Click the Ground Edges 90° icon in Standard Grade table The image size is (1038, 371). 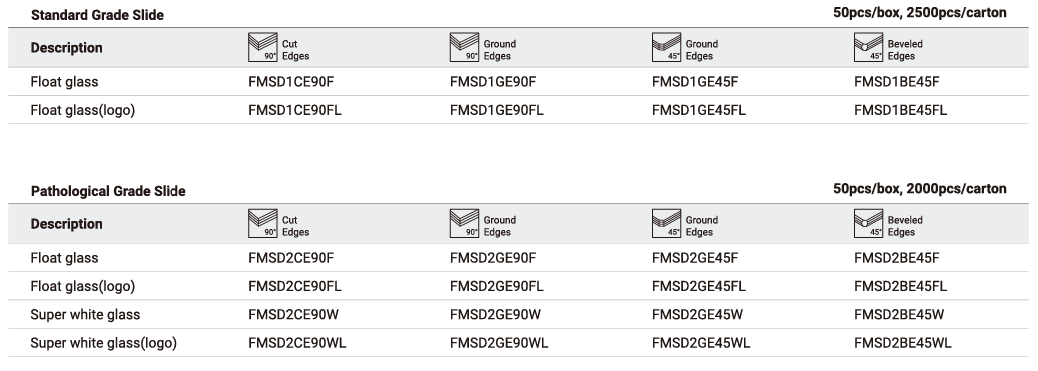[464, 48]
